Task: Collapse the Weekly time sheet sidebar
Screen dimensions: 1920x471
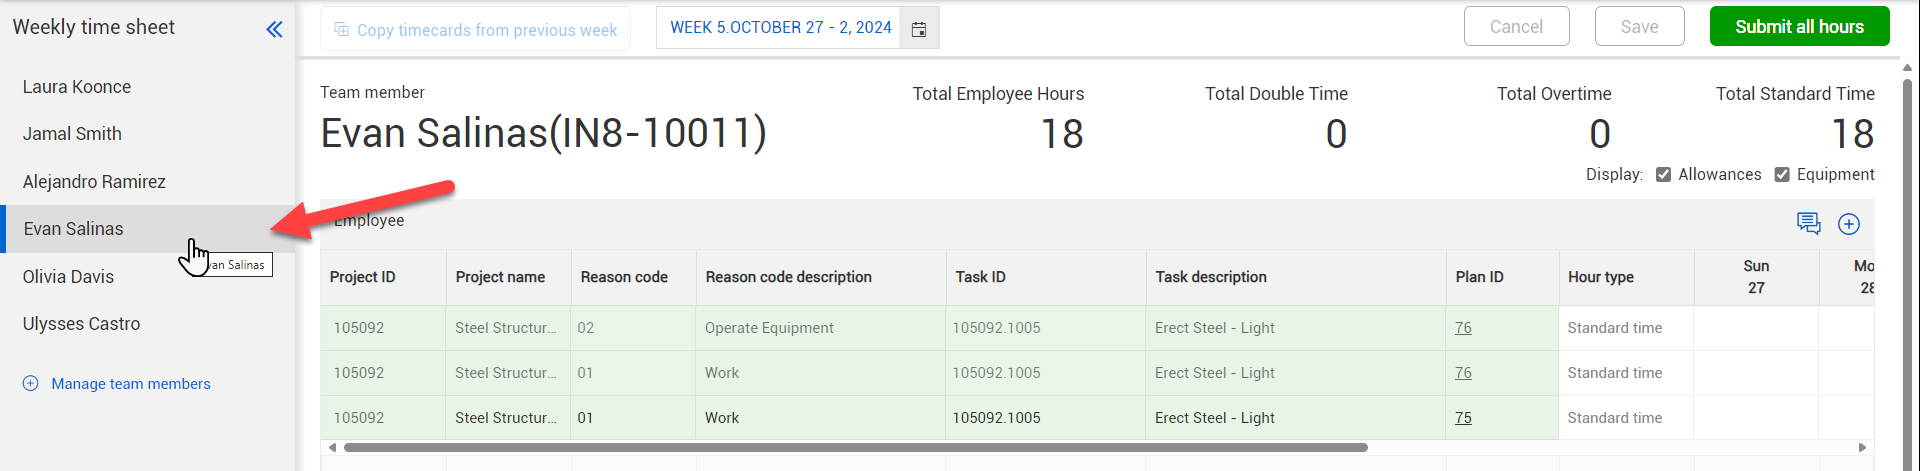Action: [x=274, y=29]
